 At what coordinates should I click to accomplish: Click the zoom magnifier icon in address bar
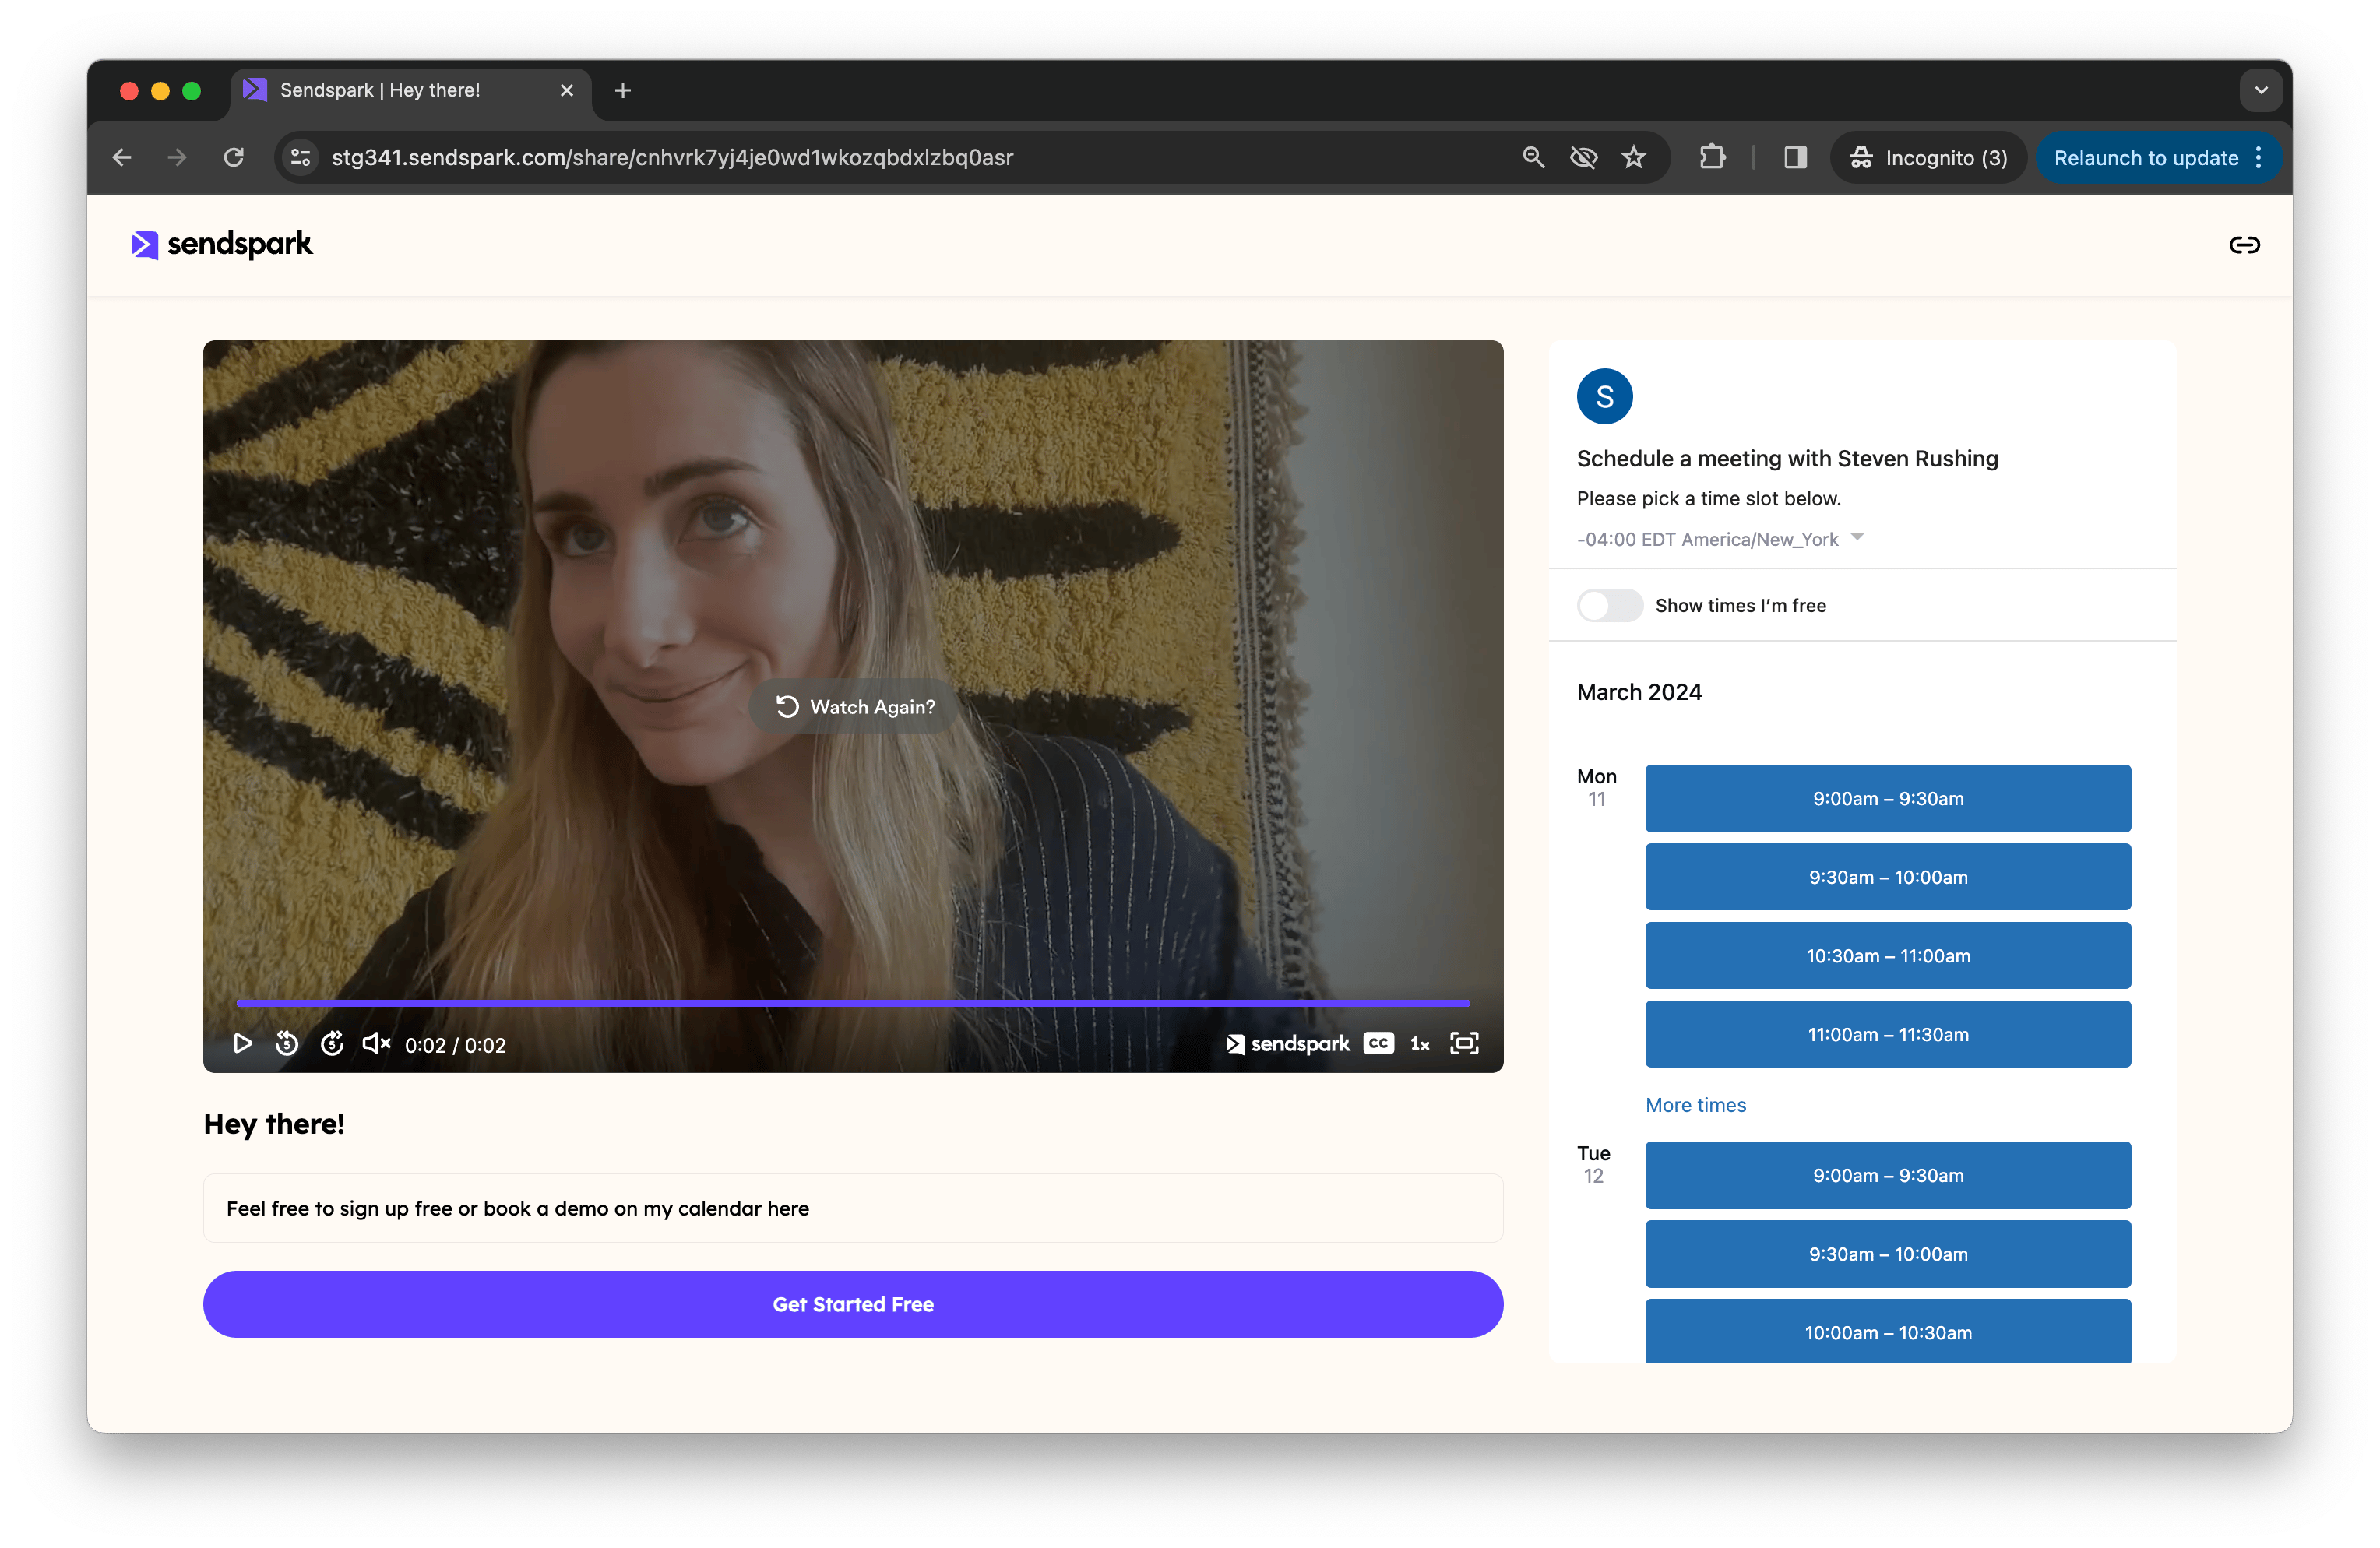(x=1533, y=157)
